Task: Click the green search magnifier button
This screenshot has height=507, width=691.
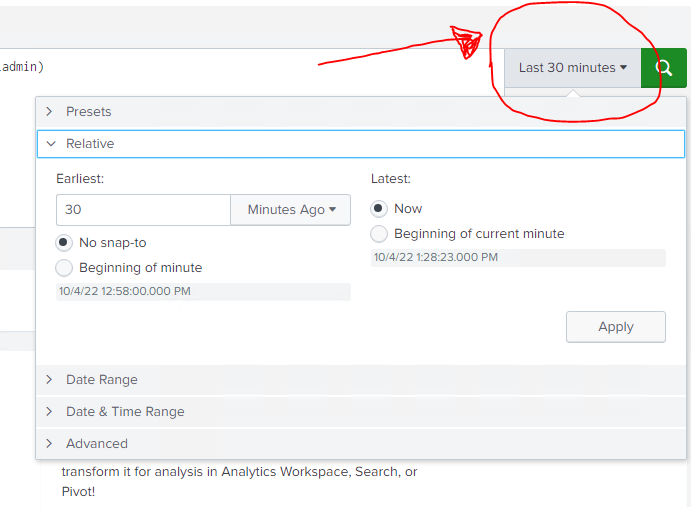Action: click(x=664, y=68)
